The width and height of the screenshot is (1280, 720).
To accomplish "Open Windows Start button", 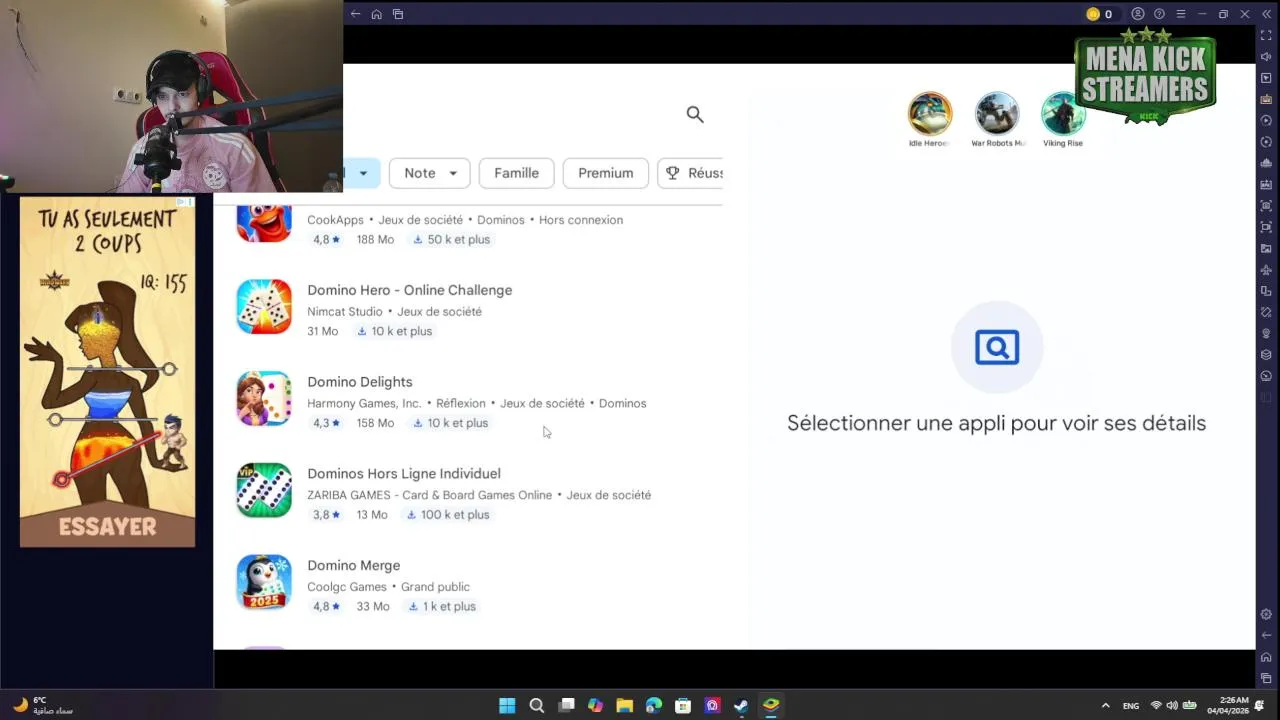I will 507,705.
